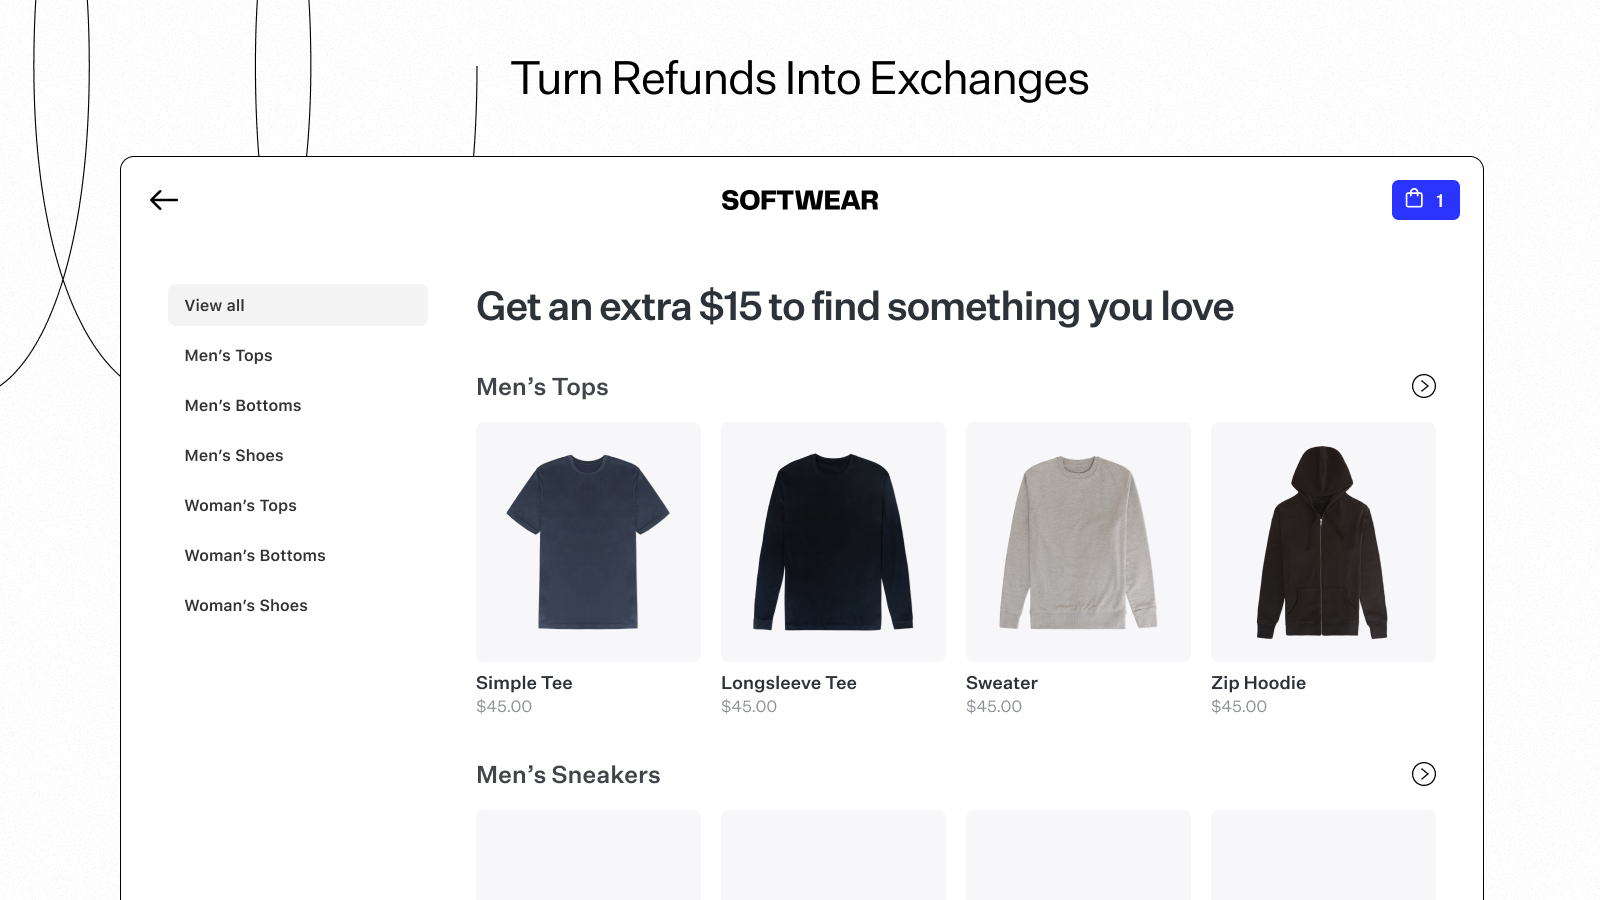
Task: Click the Zip Hoodie name link
Action: [x=1258, y=683]
